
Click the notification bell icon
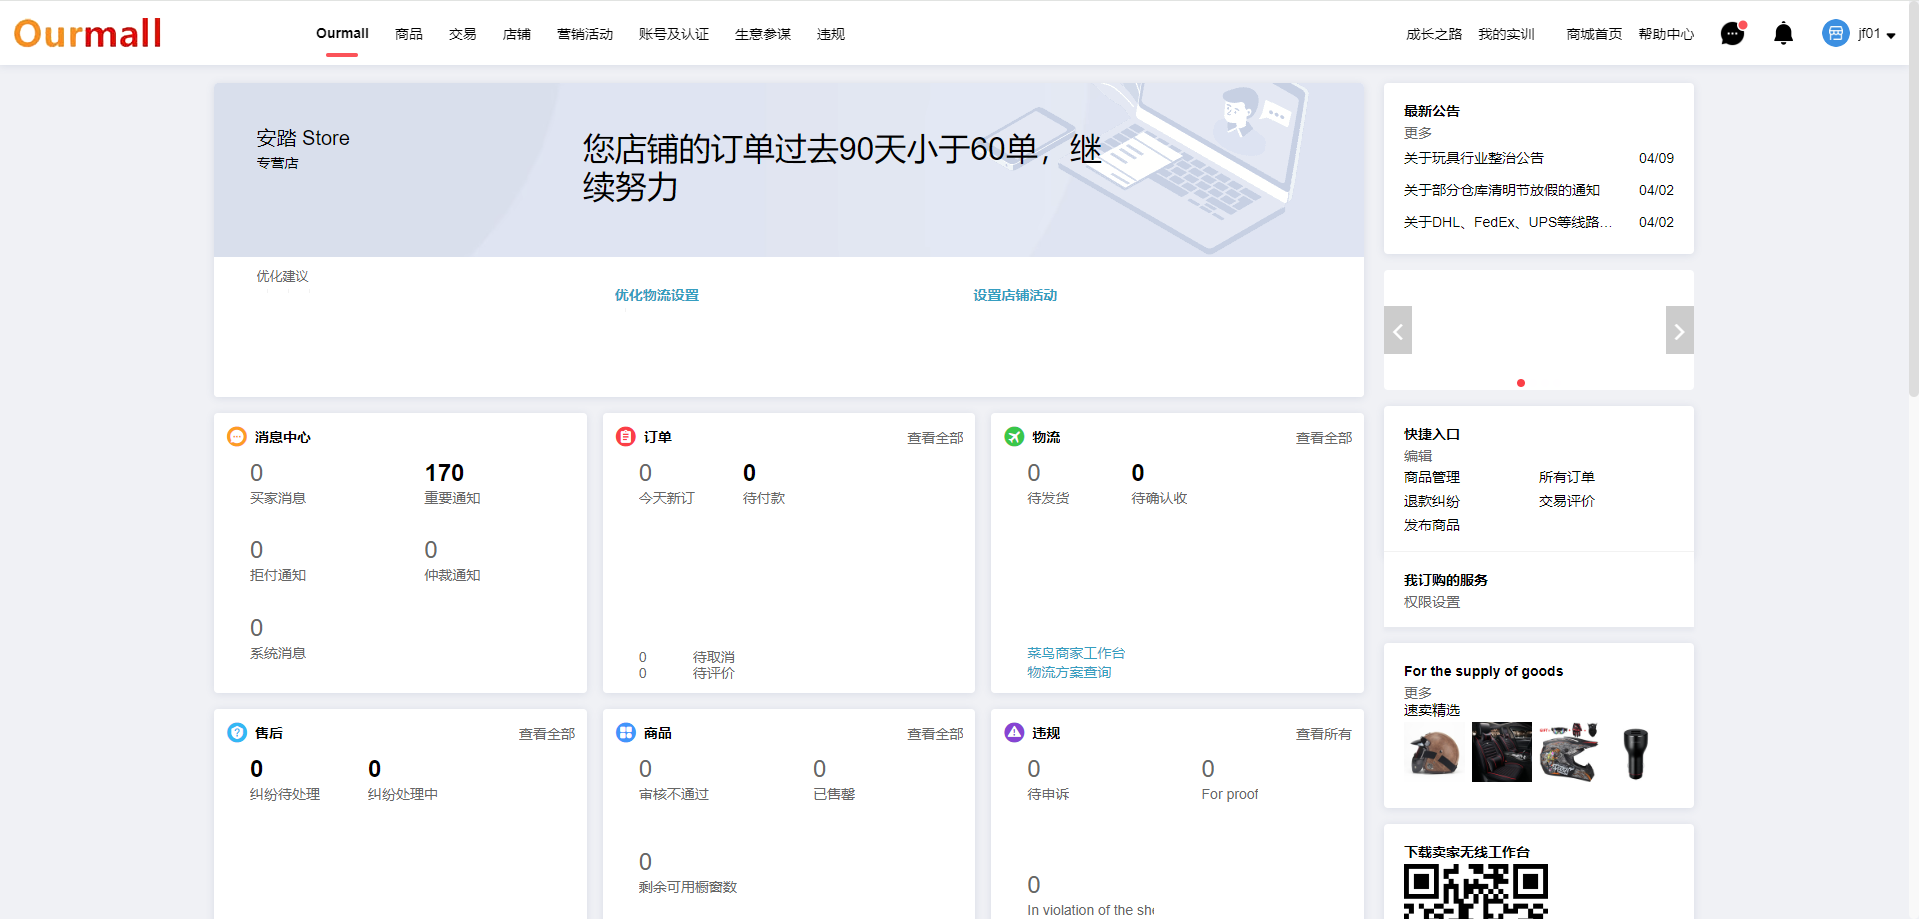tap(1783, 34)
